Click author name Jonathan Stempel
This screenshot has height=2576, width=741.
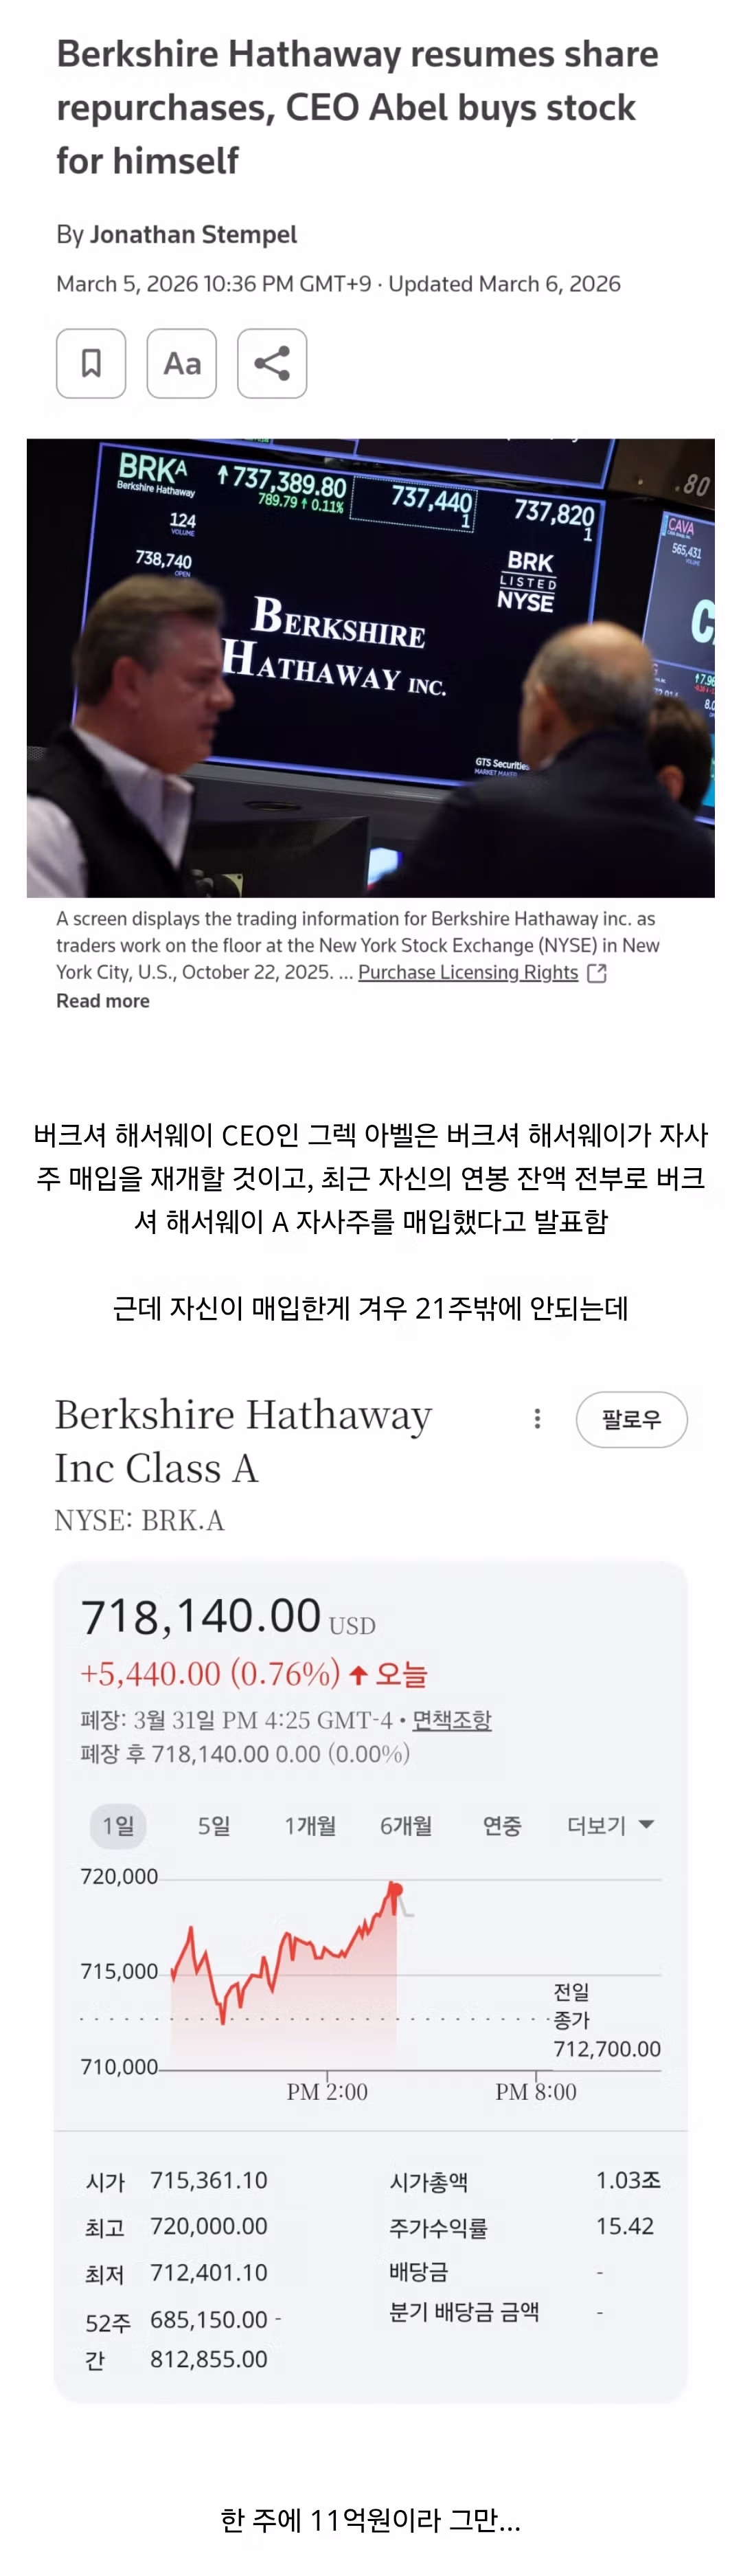click(x=193, y=234)
